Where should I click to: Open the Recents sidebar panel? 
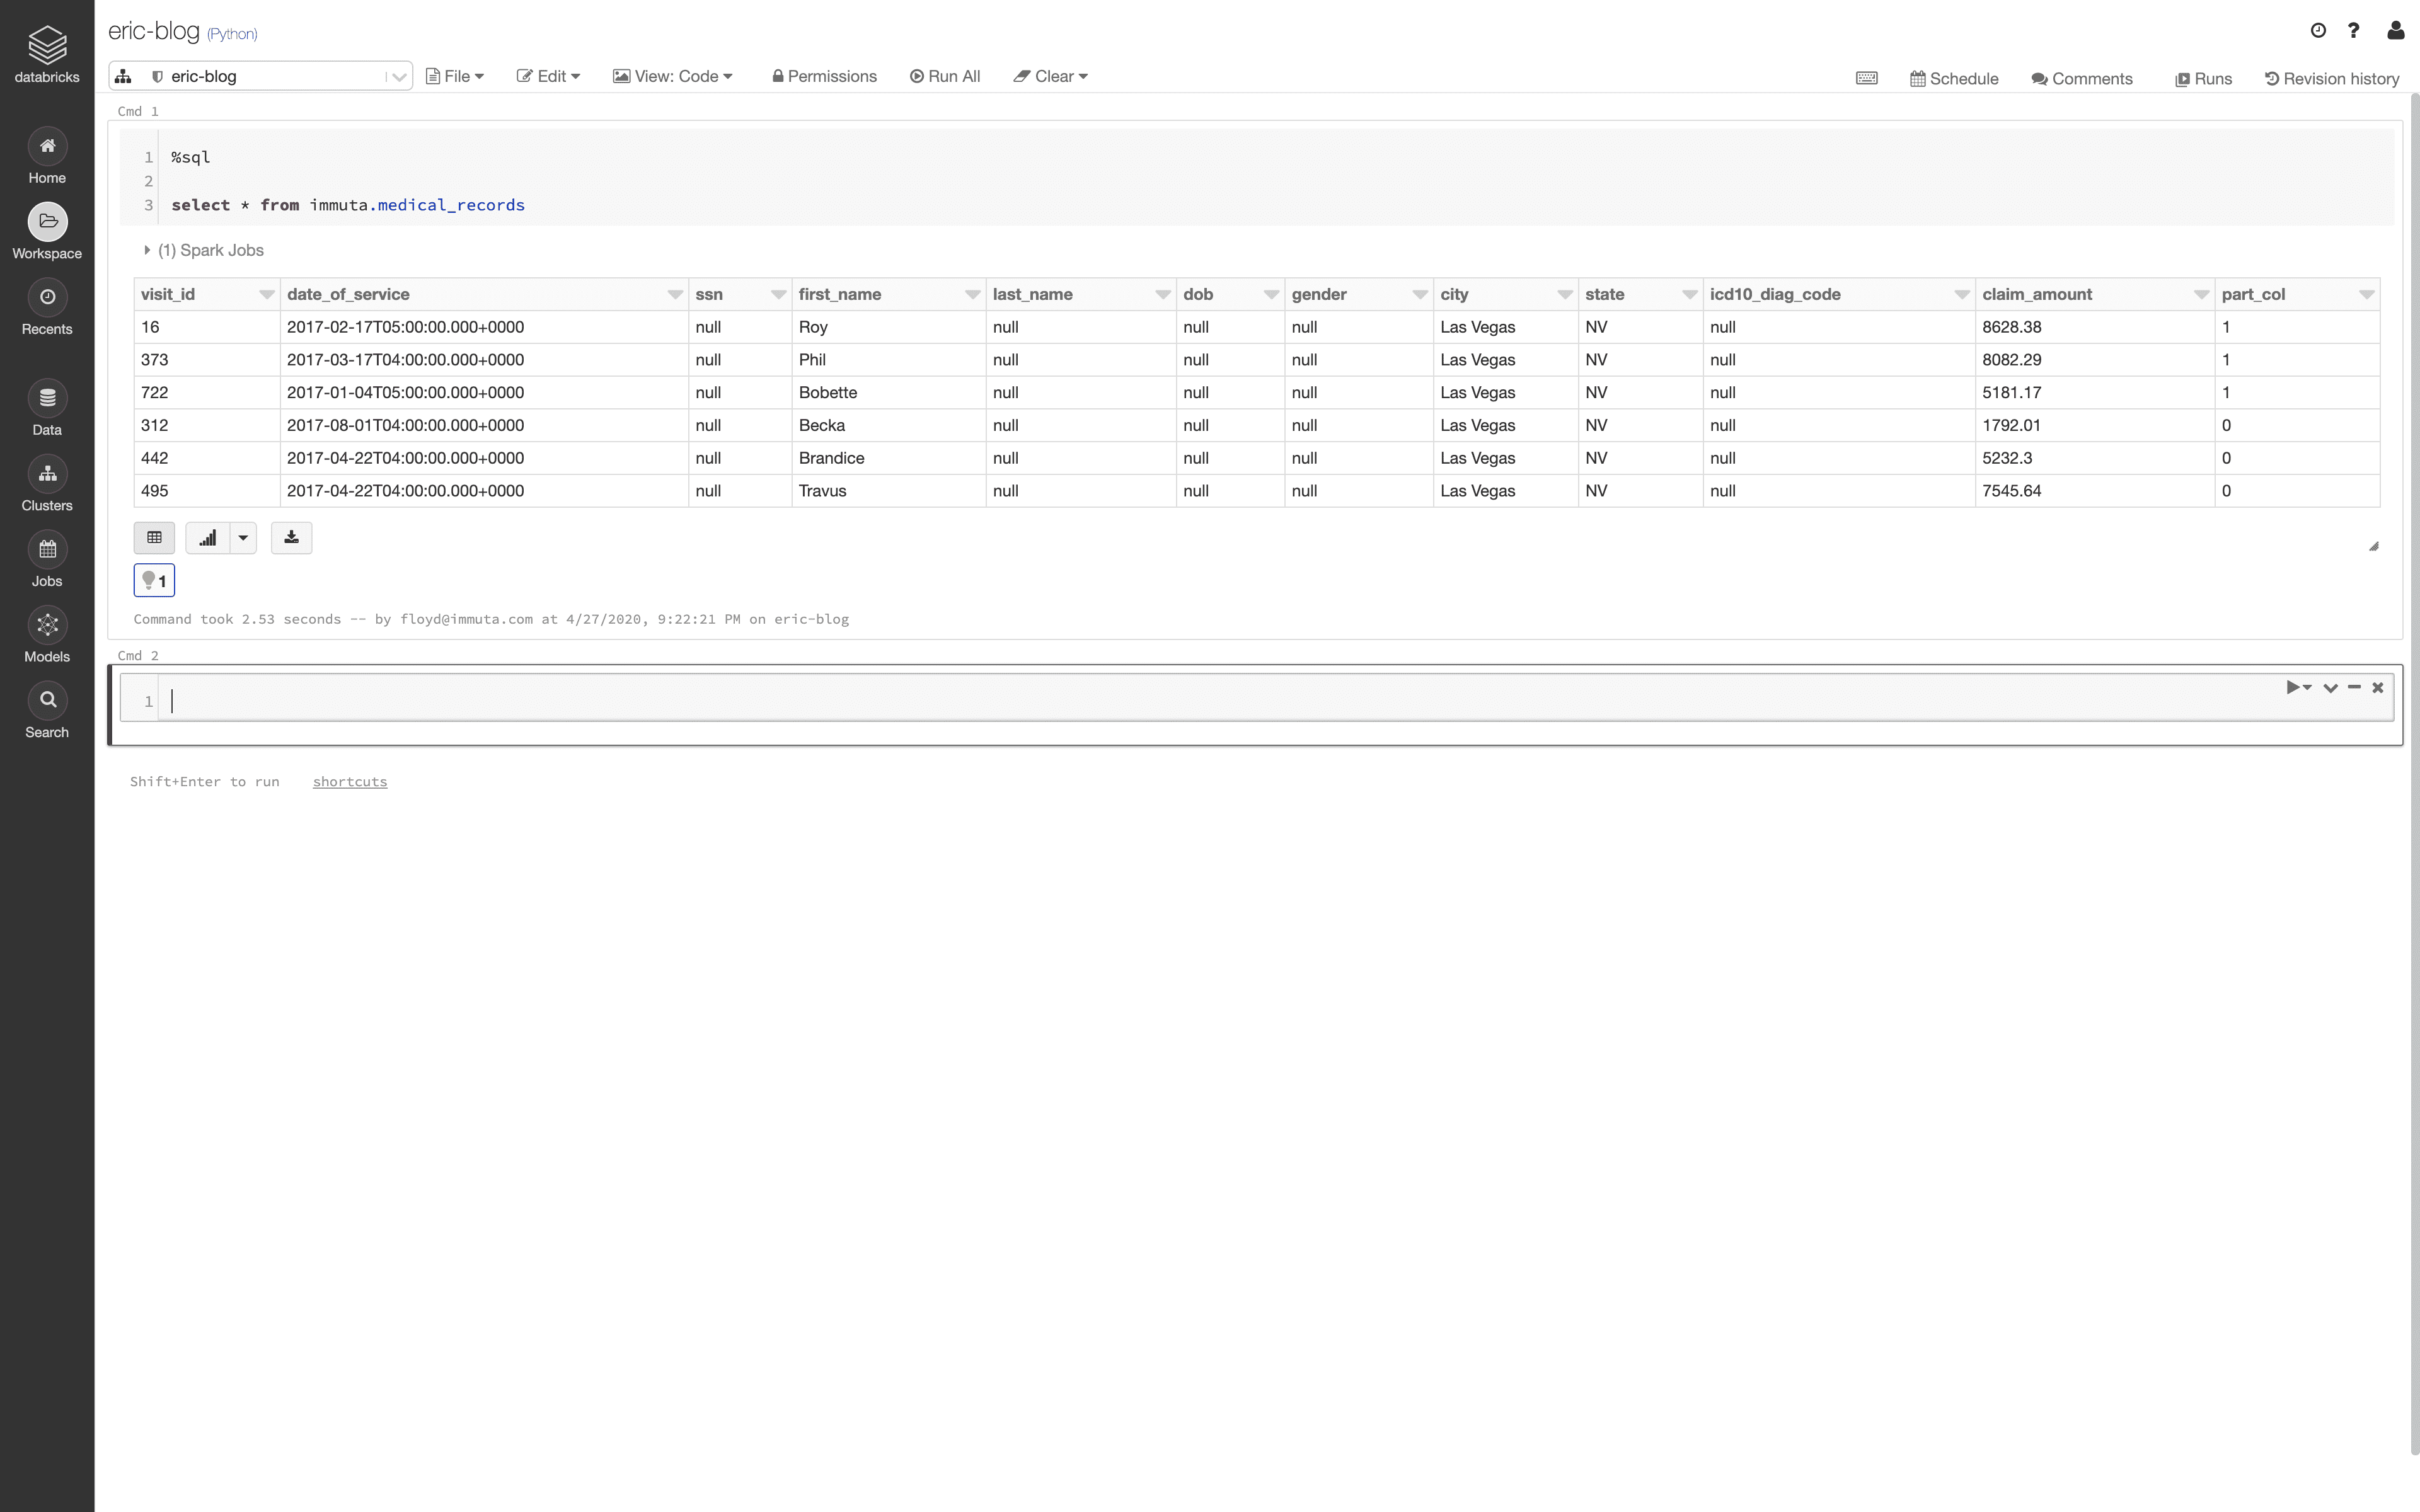pos(47,308)
